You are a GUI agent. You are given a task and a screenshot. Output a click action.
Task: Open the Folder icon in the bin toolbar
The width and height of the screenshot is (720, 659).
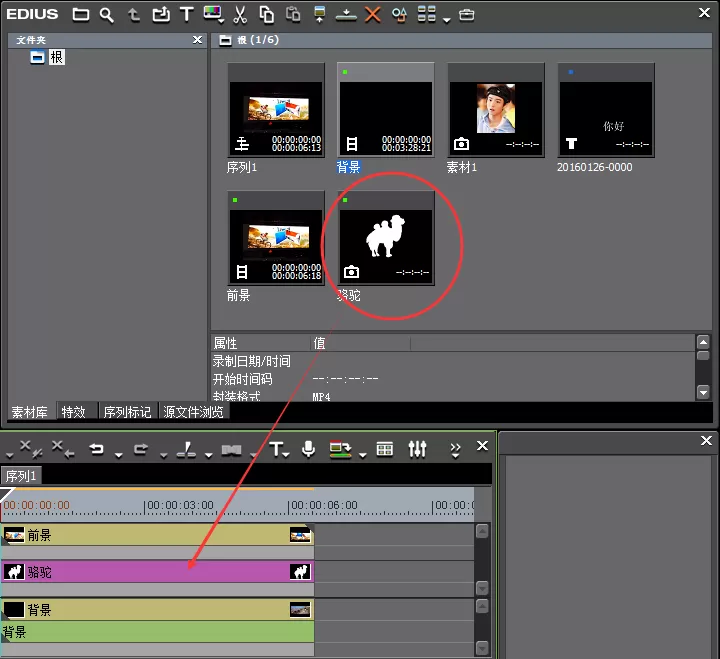[81, 15]
